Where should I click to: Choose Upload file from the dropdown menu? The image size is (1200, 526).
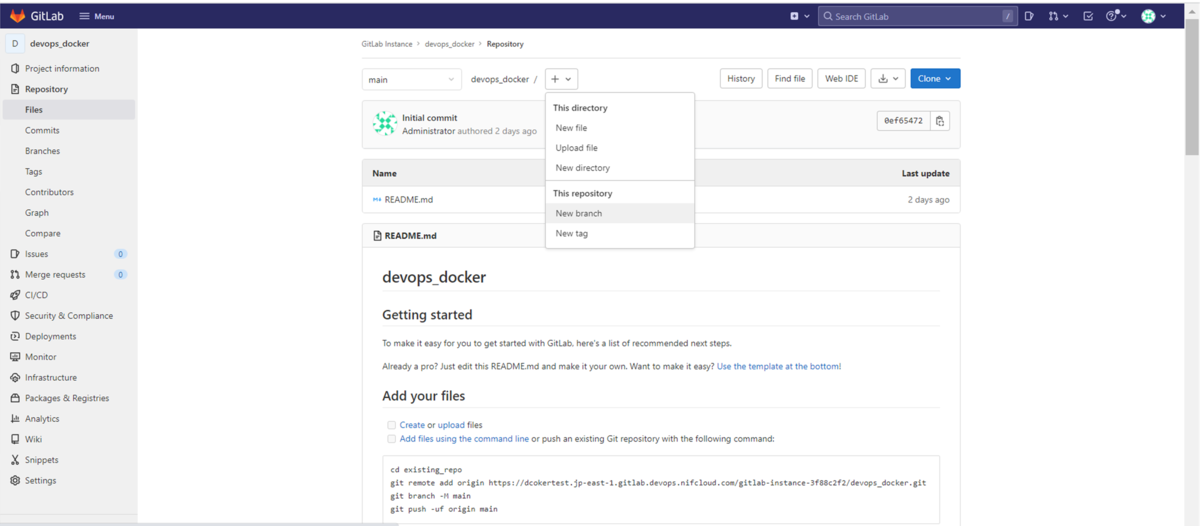pos(577,148)
